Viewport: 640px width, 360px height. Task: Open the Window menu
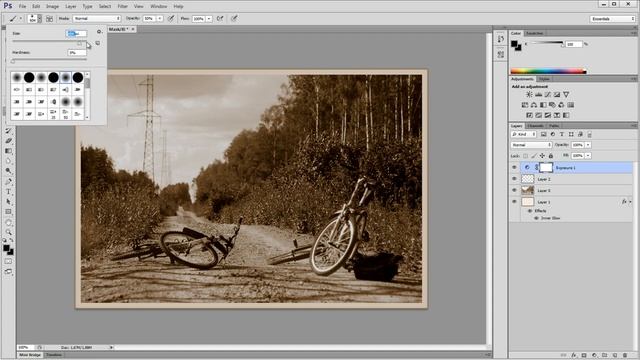(158, 7)
